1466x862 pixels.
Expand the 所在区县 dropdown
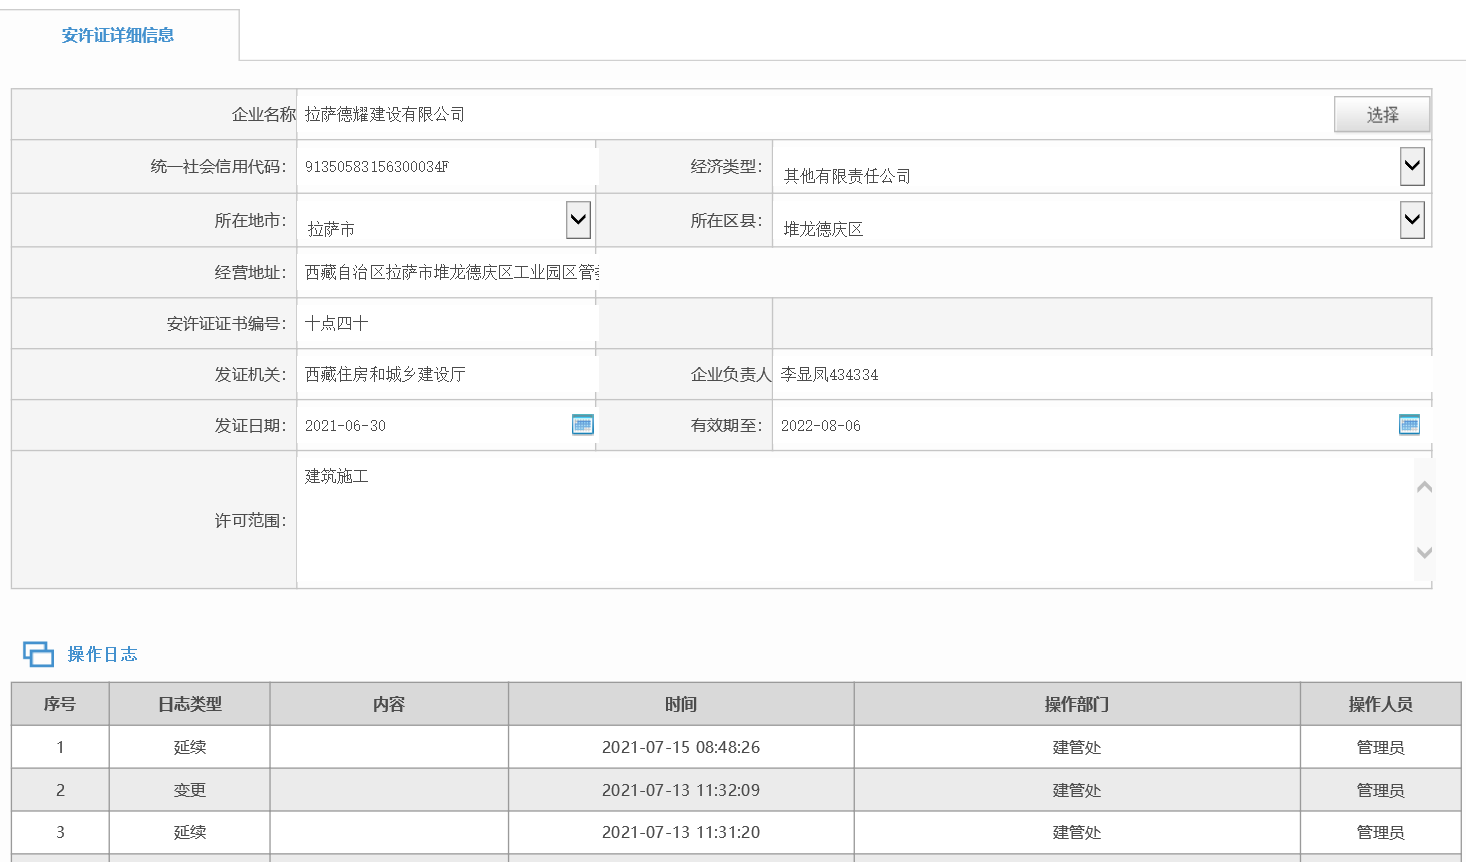coord(1411,220)
